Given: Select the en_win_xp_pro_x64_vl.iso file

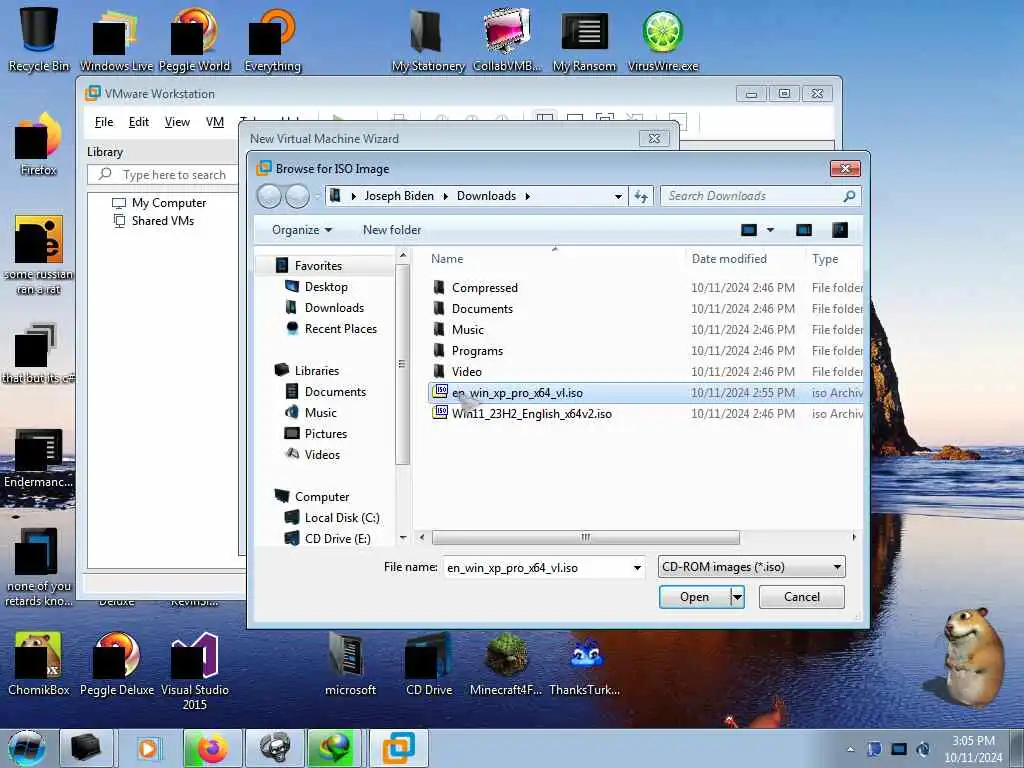Looking at the screenshot, I should (645, 392).
